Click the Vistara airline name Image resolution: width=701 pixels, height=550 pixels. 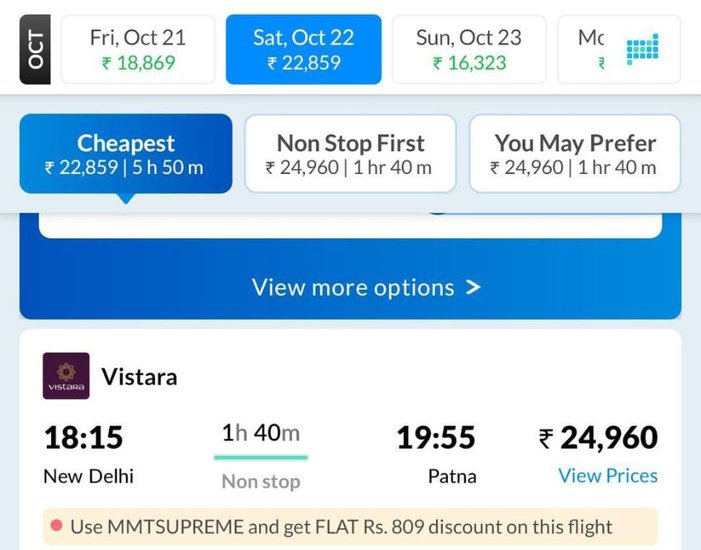pyautogui.click(x=139, y=377)
